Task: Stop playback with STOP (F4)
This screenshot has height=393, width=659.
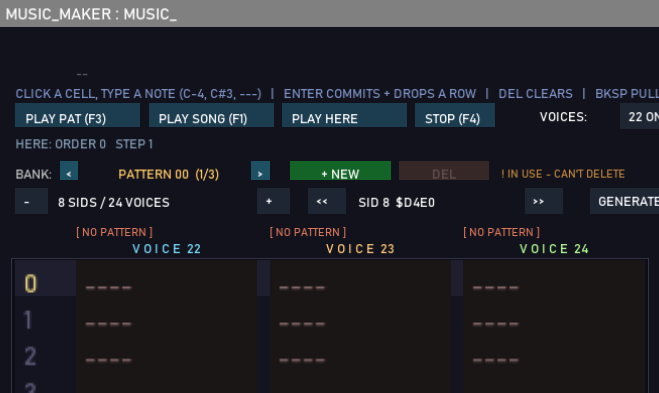Action: [455, 116]
